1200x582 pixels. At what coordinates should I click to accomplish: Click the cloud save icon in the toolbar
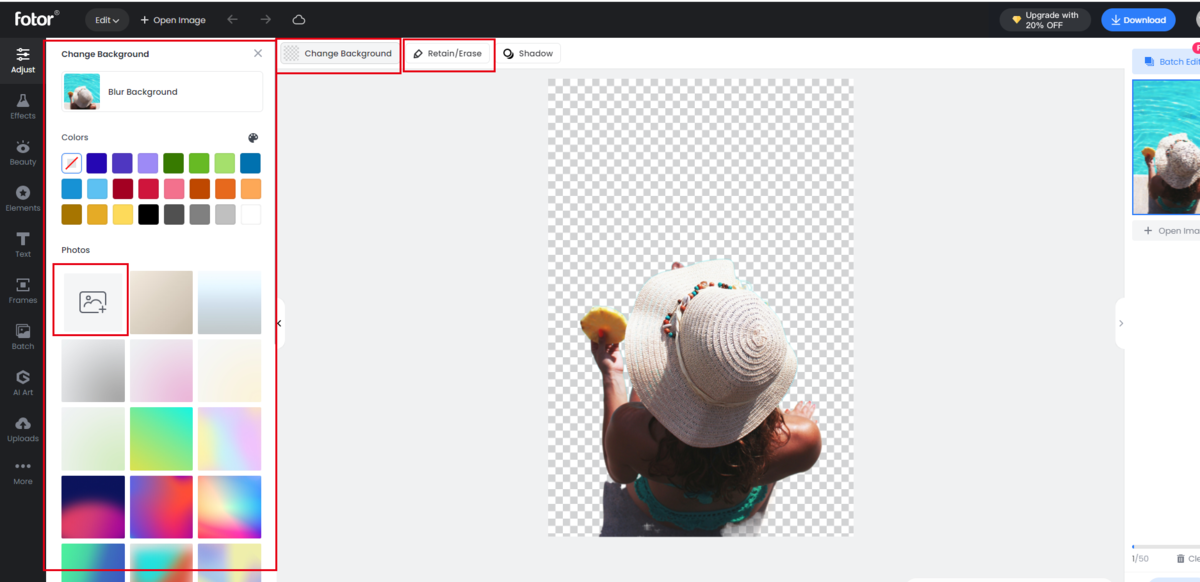coord(298,18)
